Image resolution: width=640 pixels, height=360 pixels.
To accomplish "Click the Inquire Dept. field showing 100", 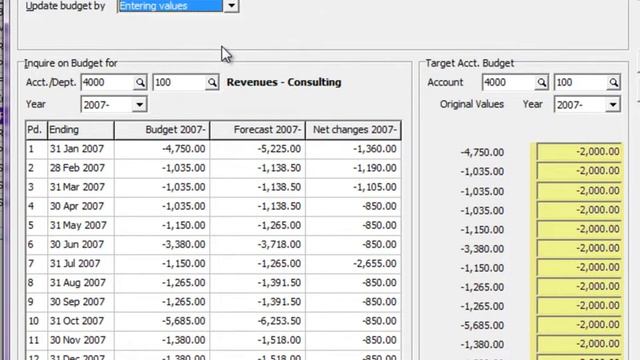I will [180, 82].
